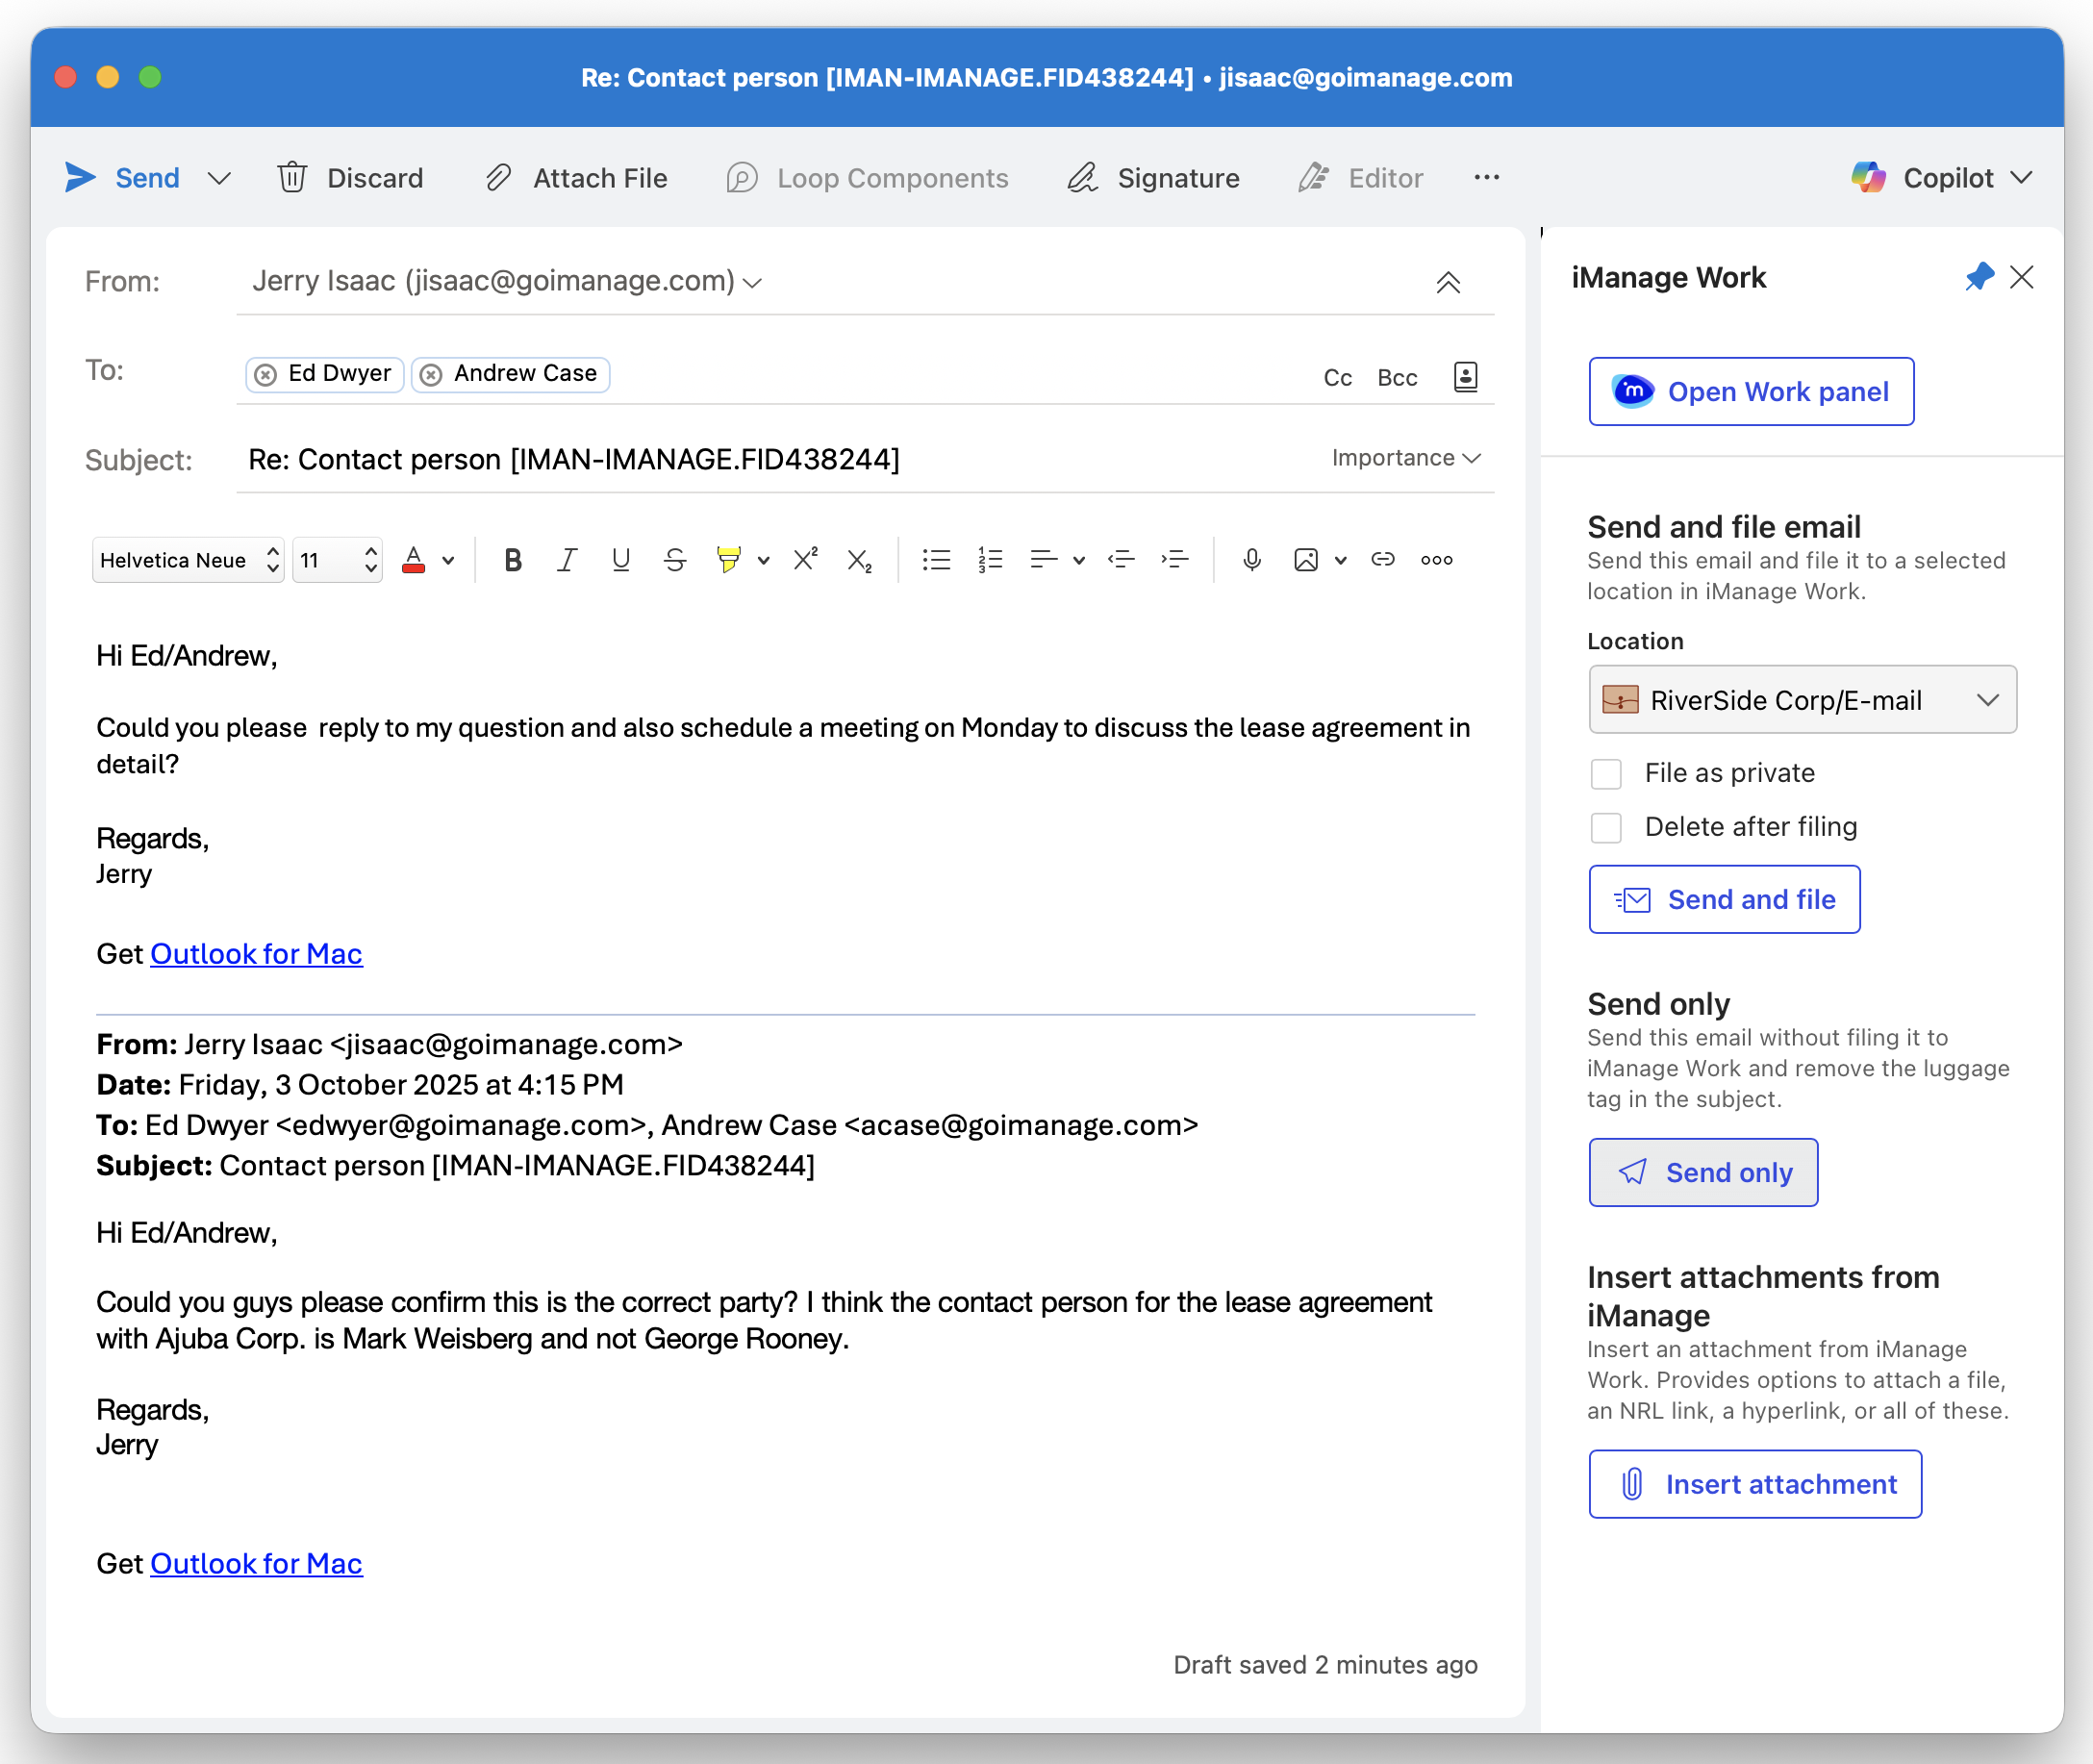Viewport: 2093px width, 1764px height.
Task: Toggle strikethrough text formatting
Action: click(675, 560)
